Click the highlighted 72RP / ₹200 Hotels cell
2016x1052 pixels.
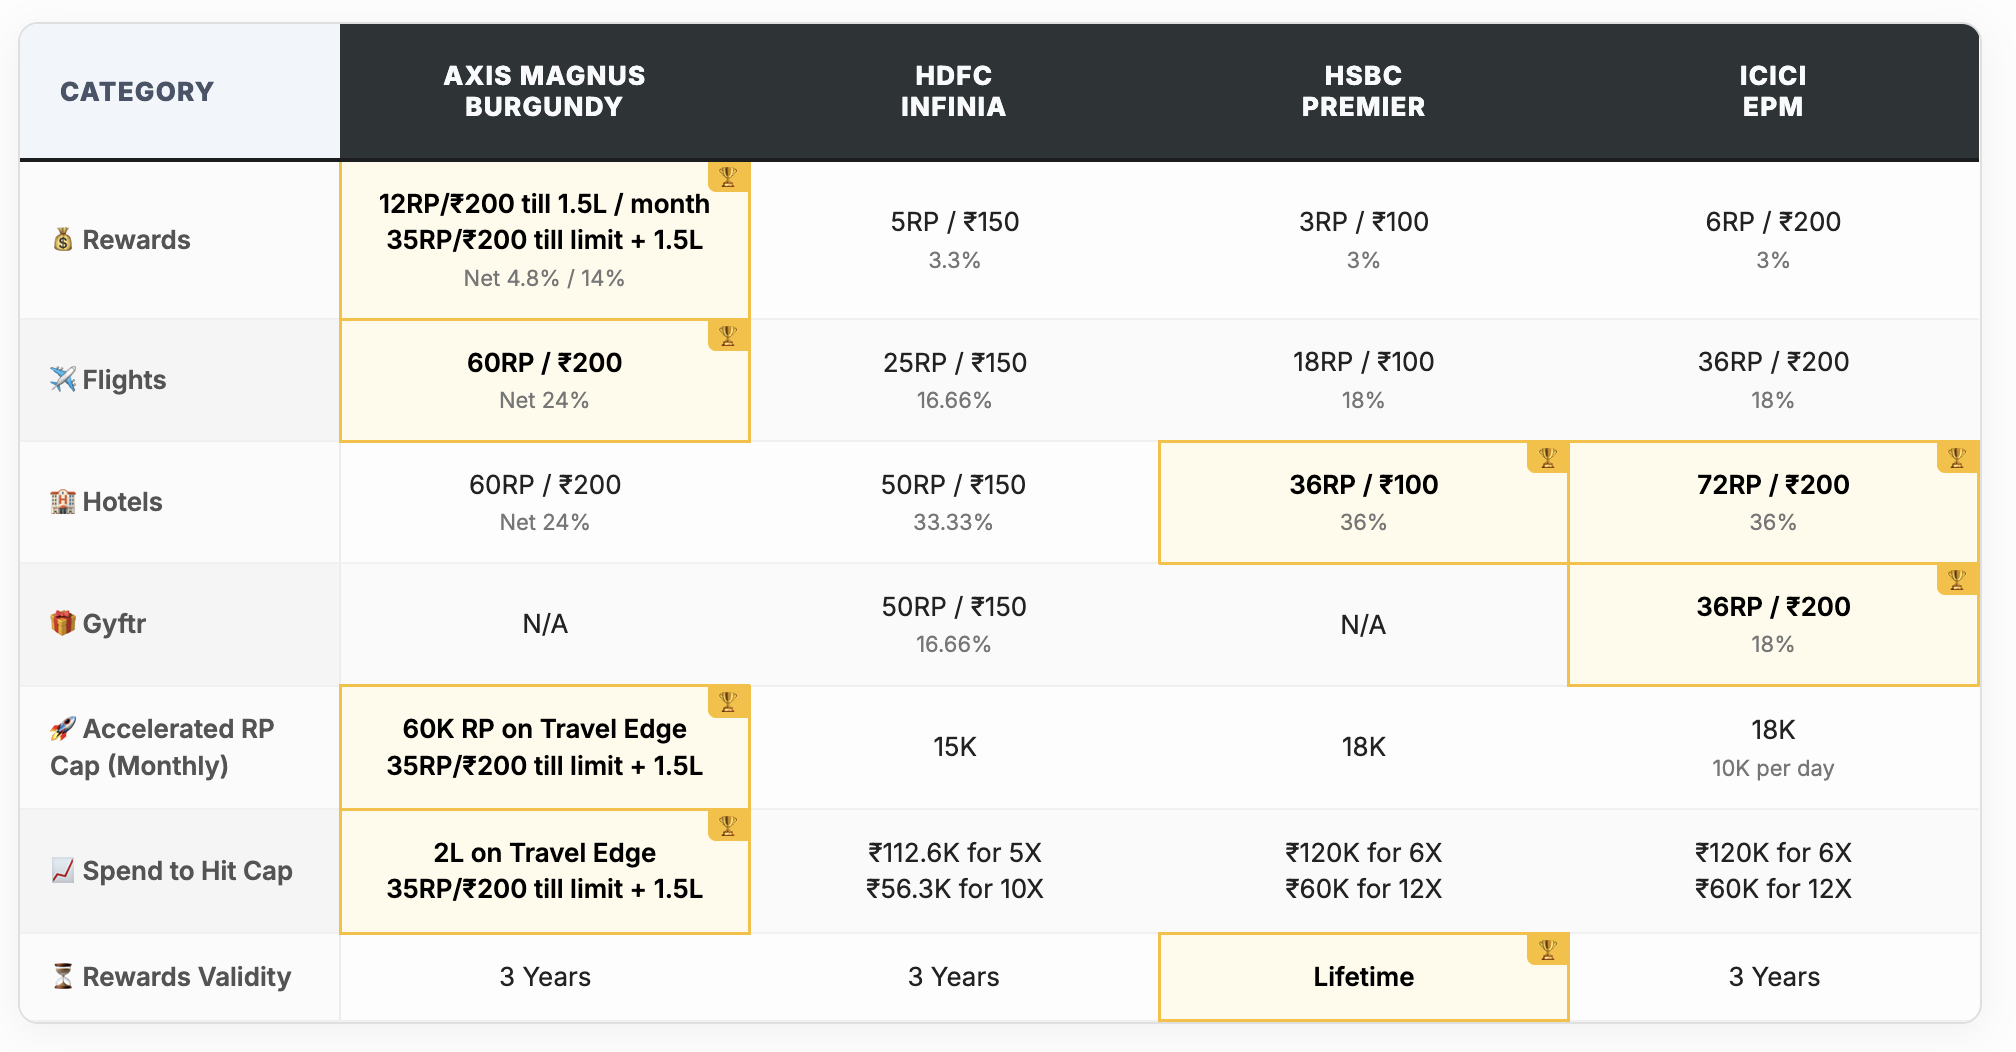1772,502
